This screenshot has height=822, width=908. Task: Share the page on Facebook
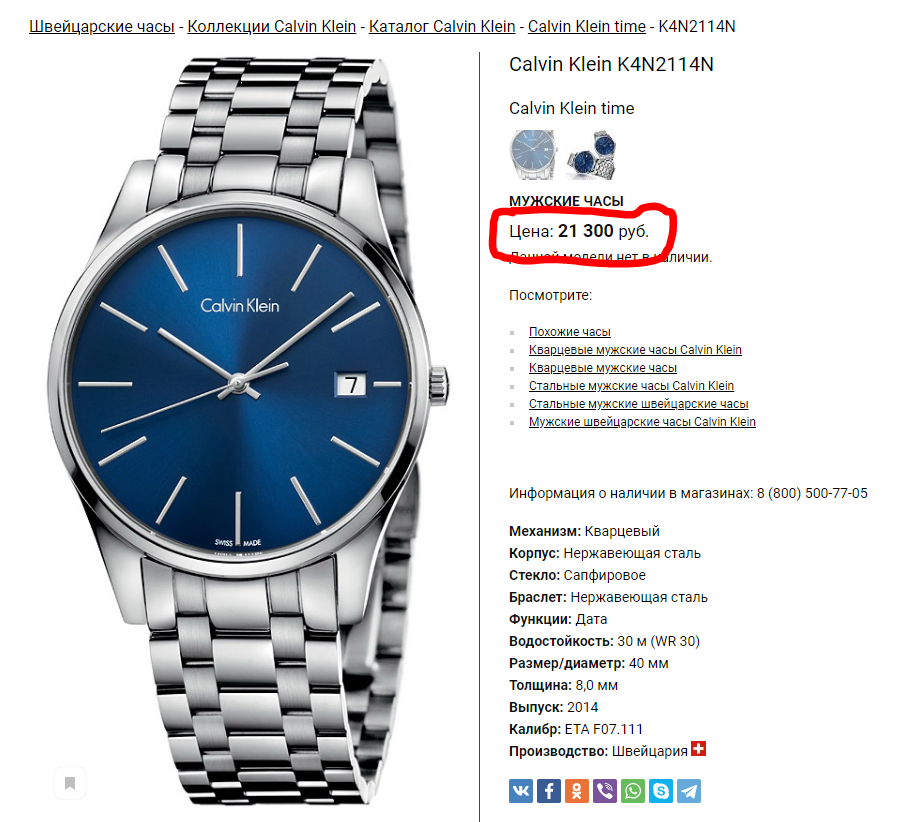[x=548, y=791]
